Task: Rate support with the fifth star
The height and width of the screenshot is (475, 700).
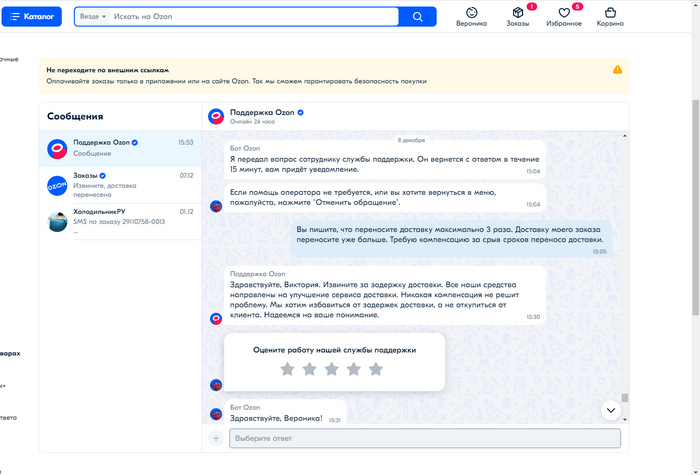Action: coord(376,369)
